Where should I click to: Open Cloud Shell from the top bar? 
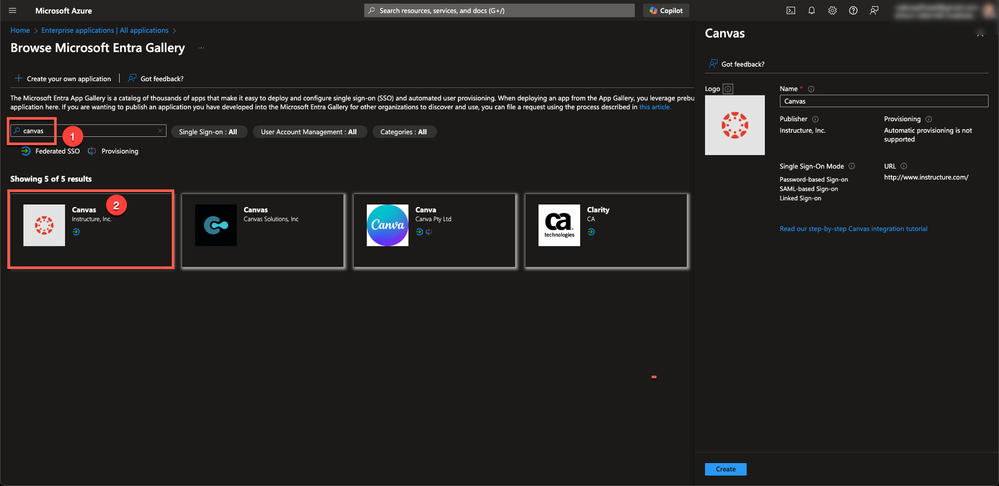[790, 10]
